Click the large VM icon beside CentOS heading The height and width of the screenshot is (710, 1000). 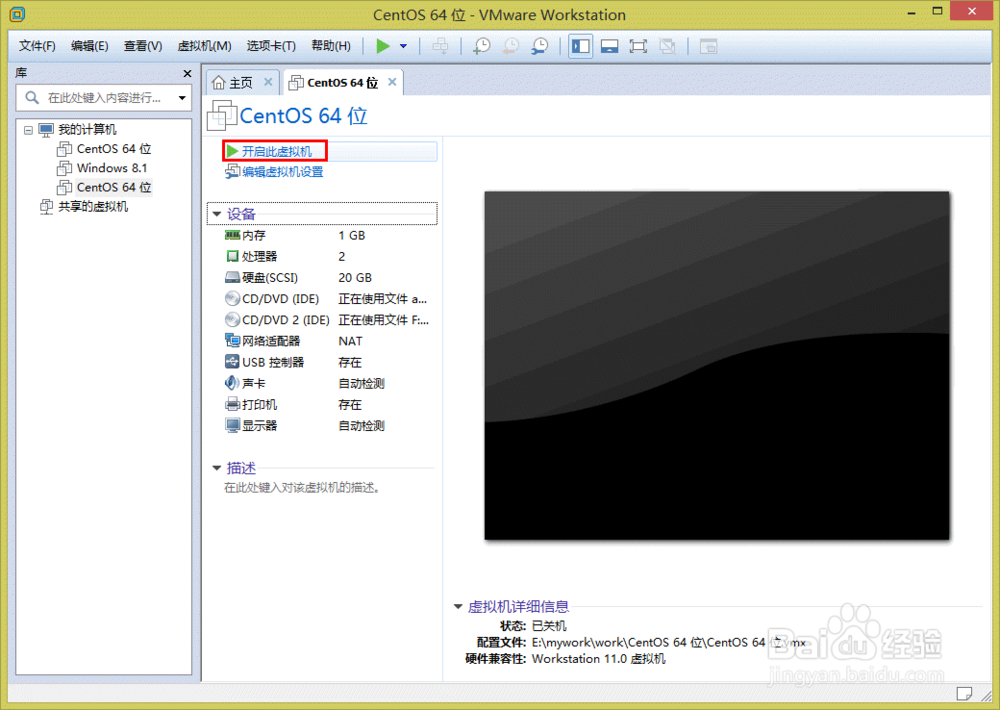click(x=222, y=115)
